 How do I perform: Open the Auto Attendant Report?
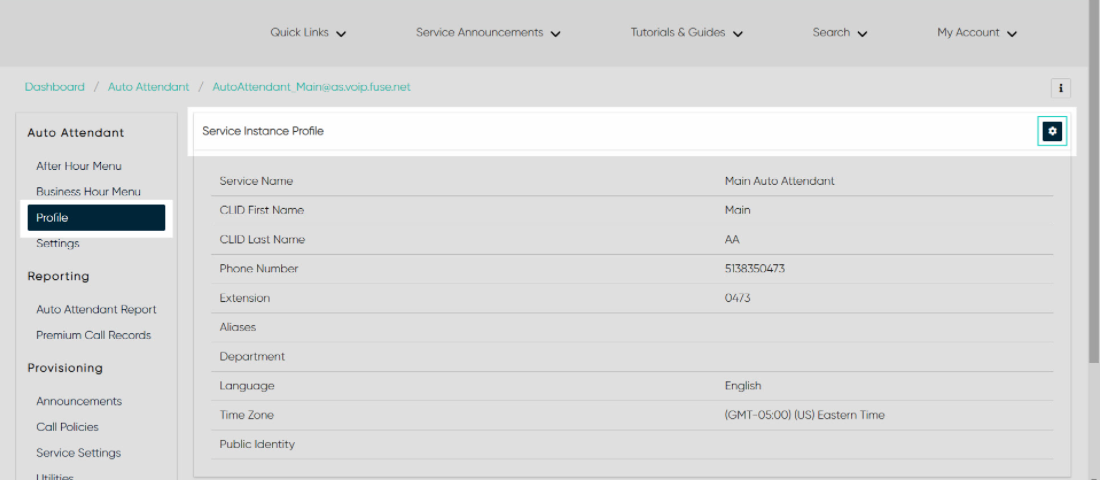tap(96, 309)
